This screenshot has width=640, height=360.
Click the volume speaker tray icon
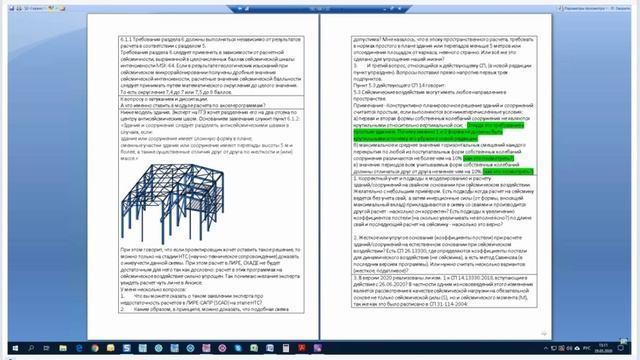tap(569, 348)
